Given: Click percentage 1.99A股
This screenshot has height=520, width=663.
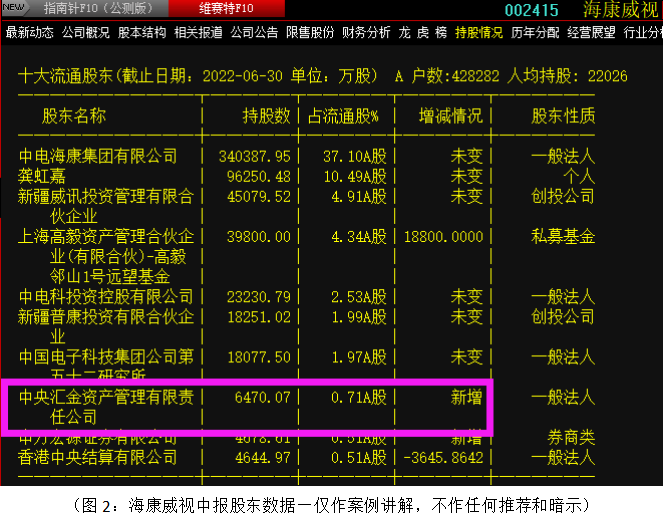Looking at the screenshot, I should tap(359, 317).
